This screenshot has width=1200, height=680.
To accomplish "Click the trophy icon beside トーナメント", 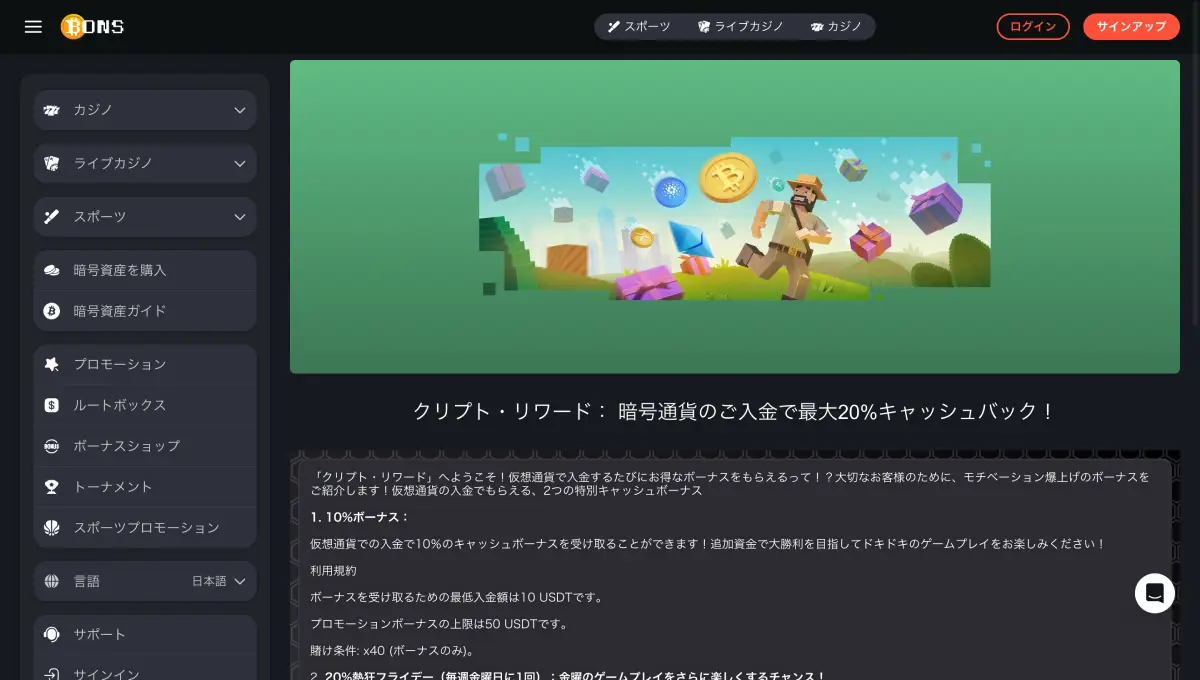I will click(52, 487).
